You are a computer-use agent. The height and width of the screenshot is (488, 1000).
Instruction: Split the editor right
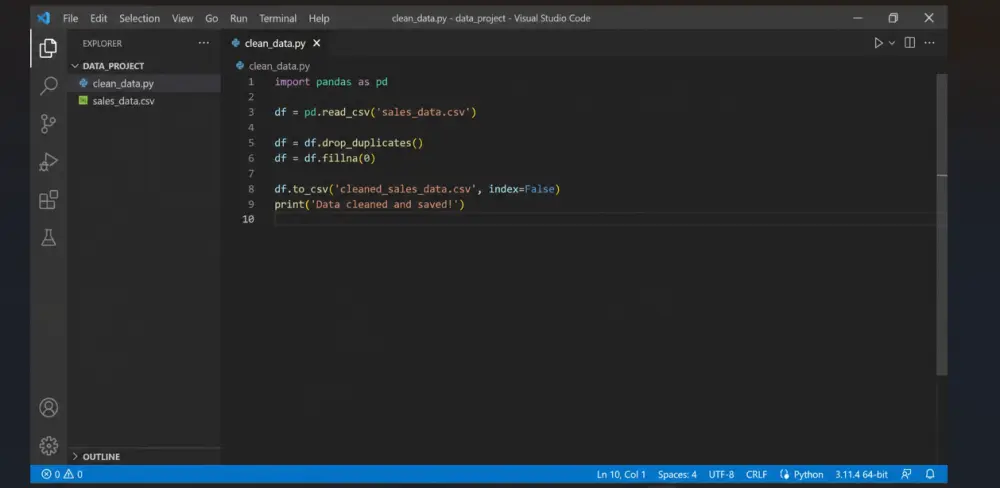[910, 43]
